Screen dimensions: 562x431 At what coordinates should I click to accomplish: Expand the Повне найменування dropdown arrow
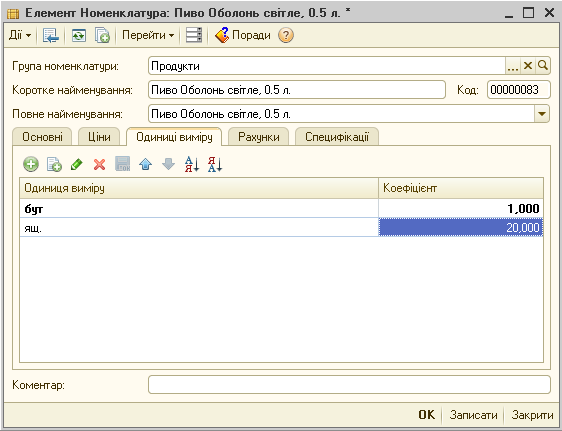pos(542,114)
